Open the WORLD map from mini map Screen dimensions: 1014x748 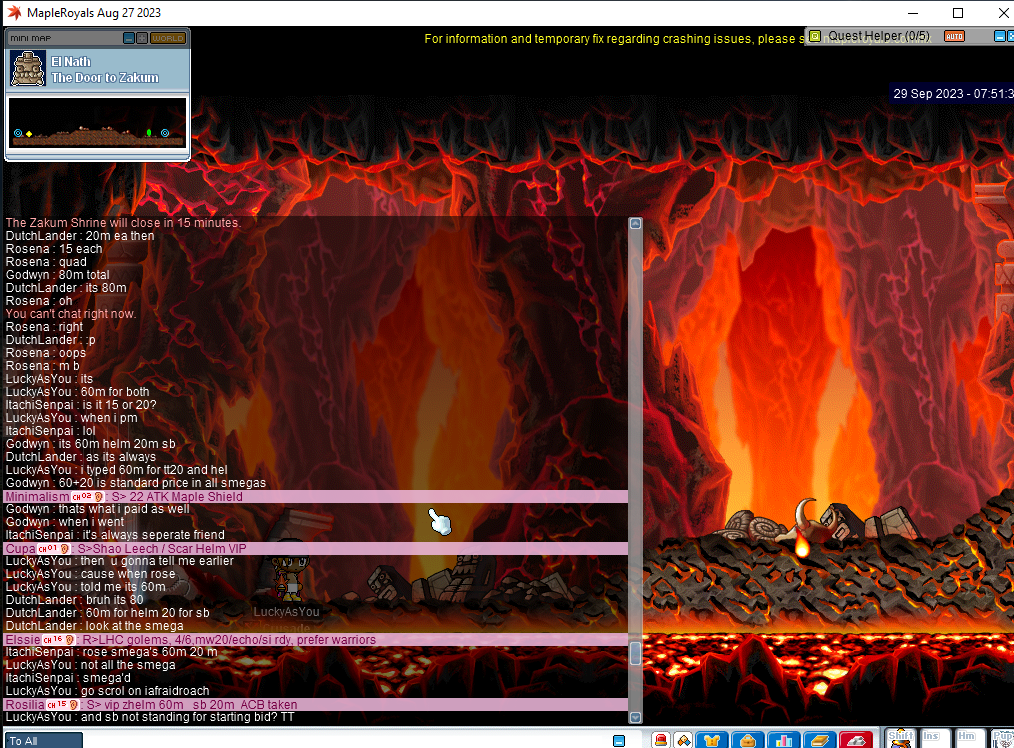point(167,38)
